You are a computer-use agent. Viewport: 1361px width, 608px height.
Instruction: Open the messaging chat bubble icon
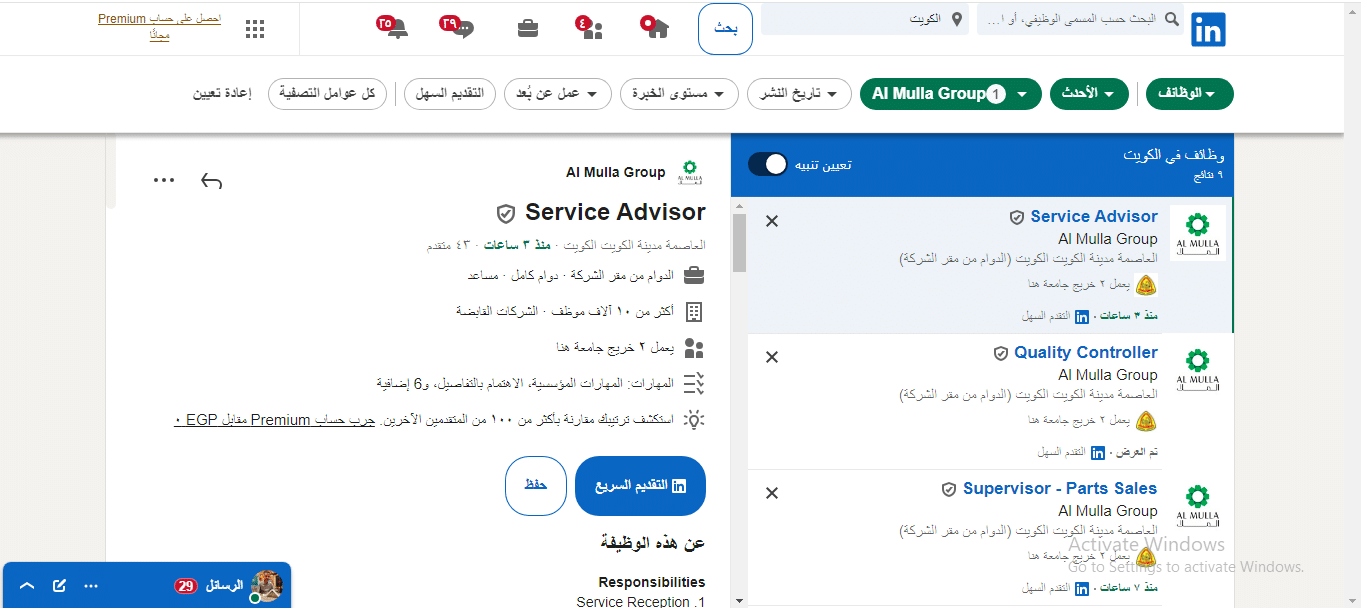point(462,28)
